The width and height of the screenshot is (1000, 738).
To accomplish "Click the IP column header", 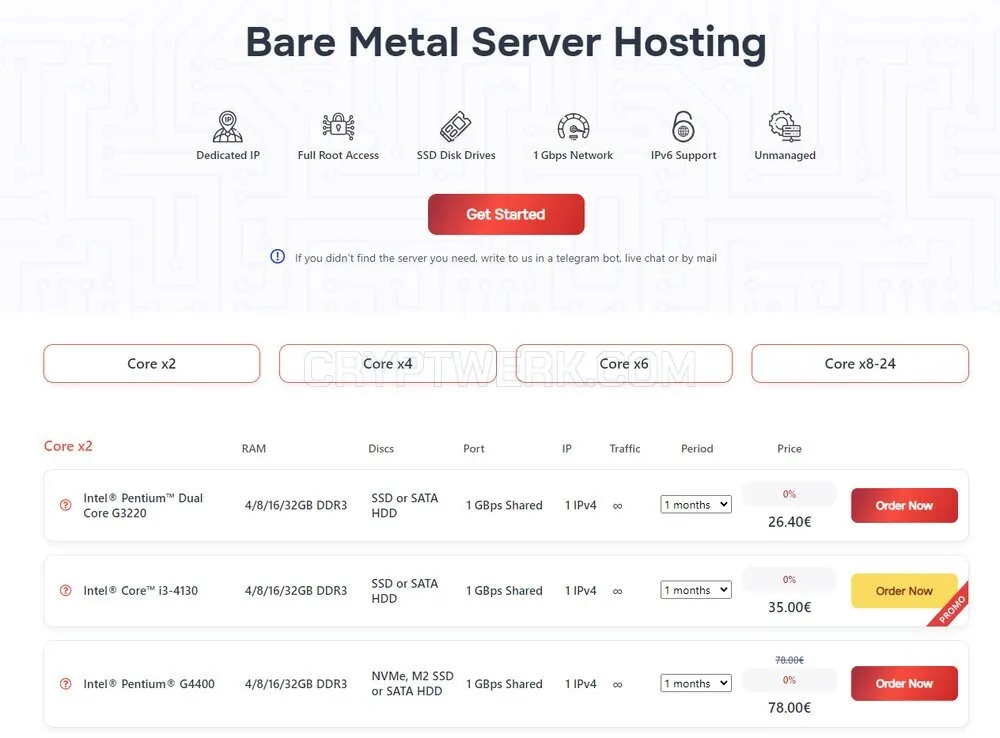I will (566, 448).
